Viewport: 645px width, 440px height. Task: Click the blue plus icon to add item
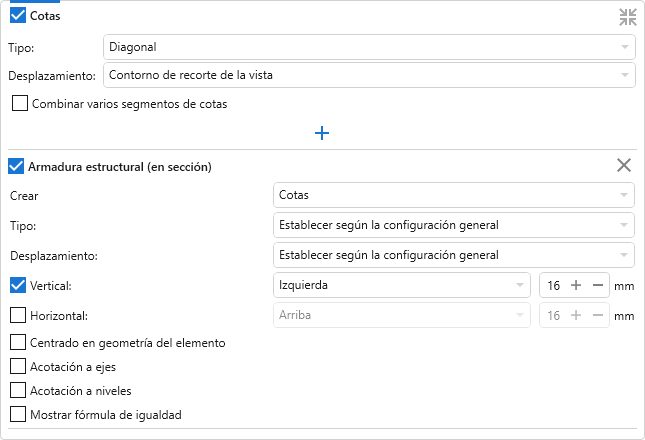tap(322, 133)
